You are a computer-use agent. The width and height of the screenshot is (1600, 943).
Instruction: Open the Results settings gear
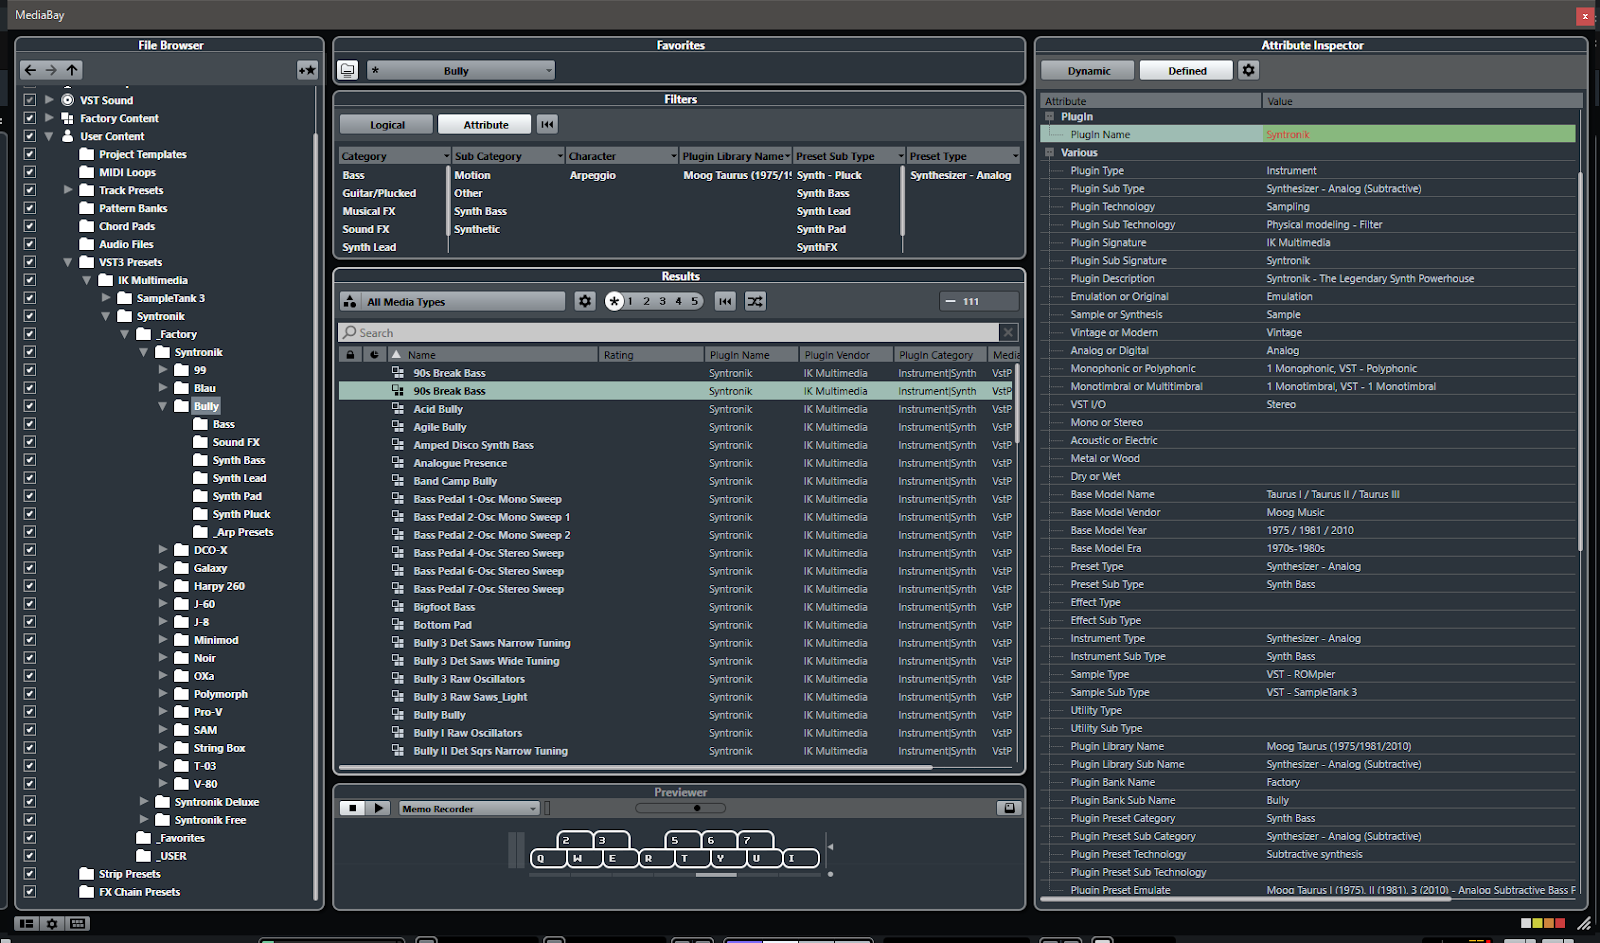click(x=585, y=301)
